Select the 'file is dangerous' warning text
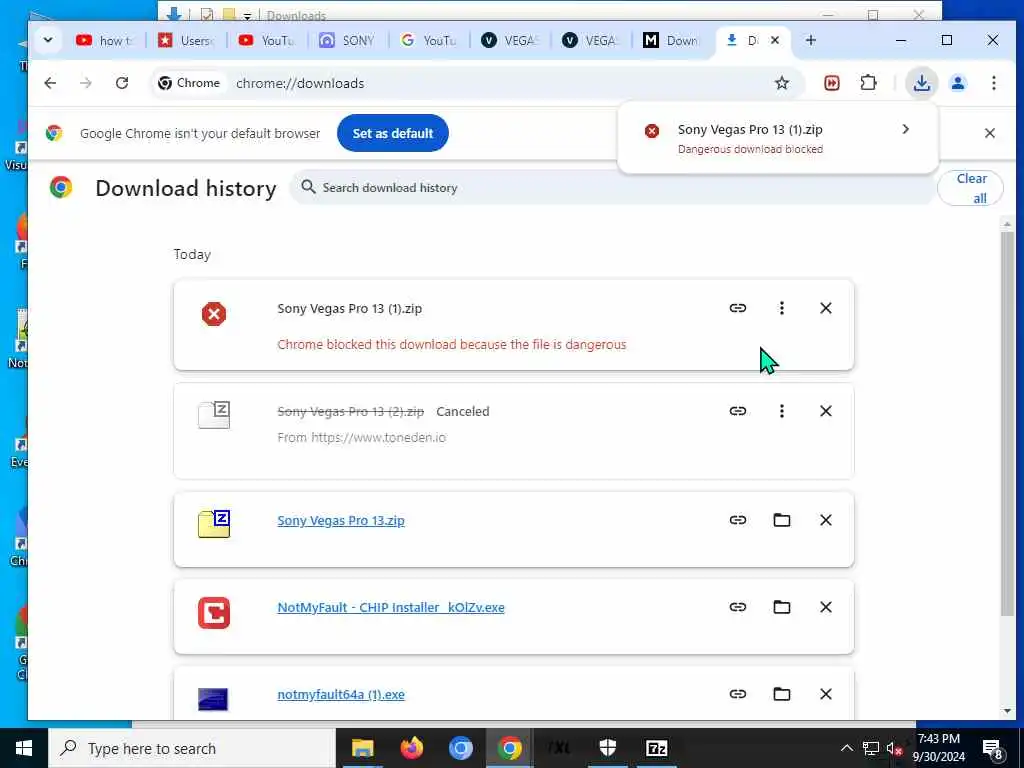This screenshot has height=768, width=1024. pyautogui.click(x=451, y=345)
